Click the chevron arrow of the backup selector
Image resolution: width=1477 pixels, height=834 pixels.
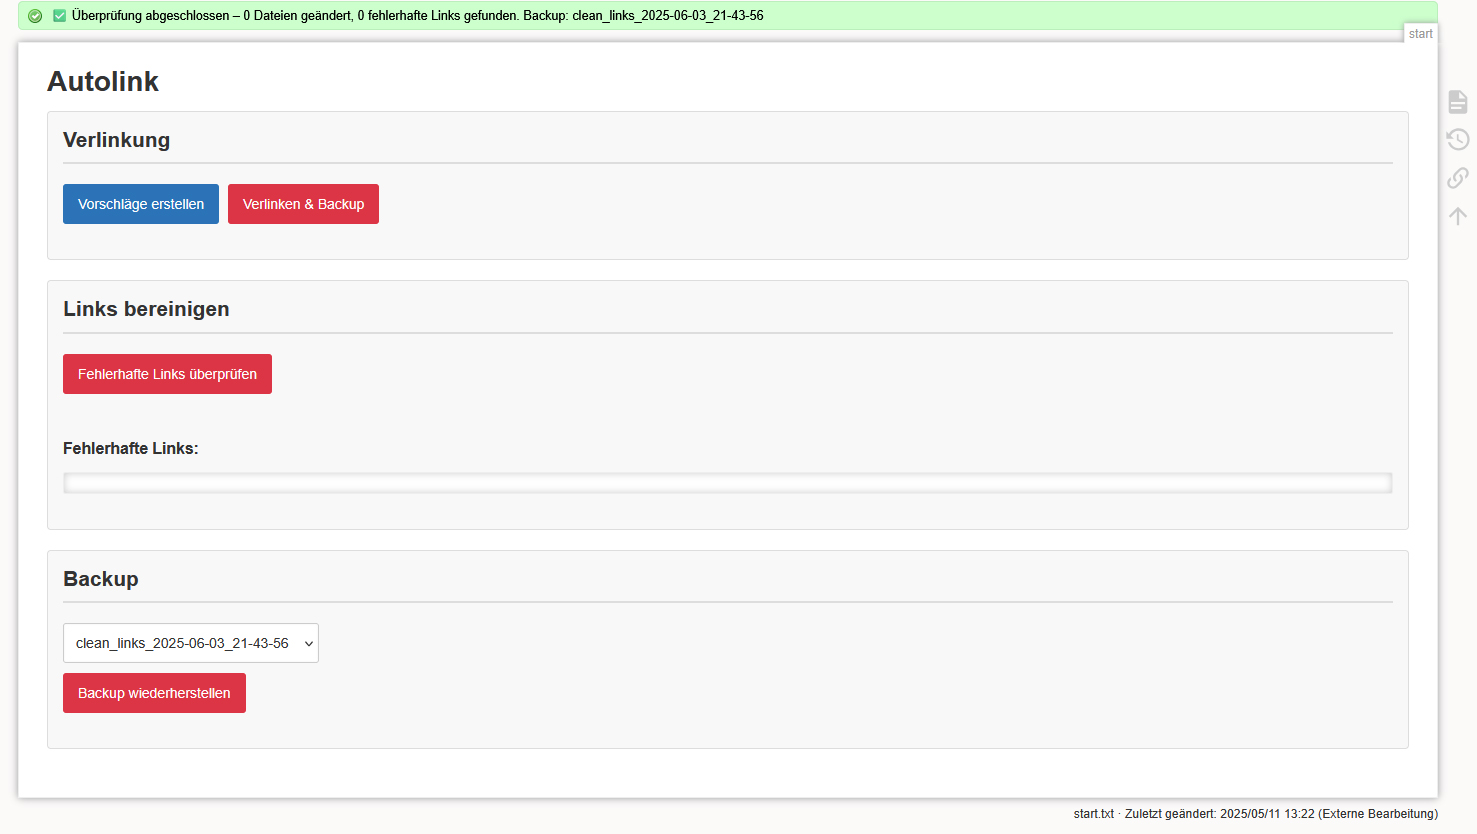(308, 644)
